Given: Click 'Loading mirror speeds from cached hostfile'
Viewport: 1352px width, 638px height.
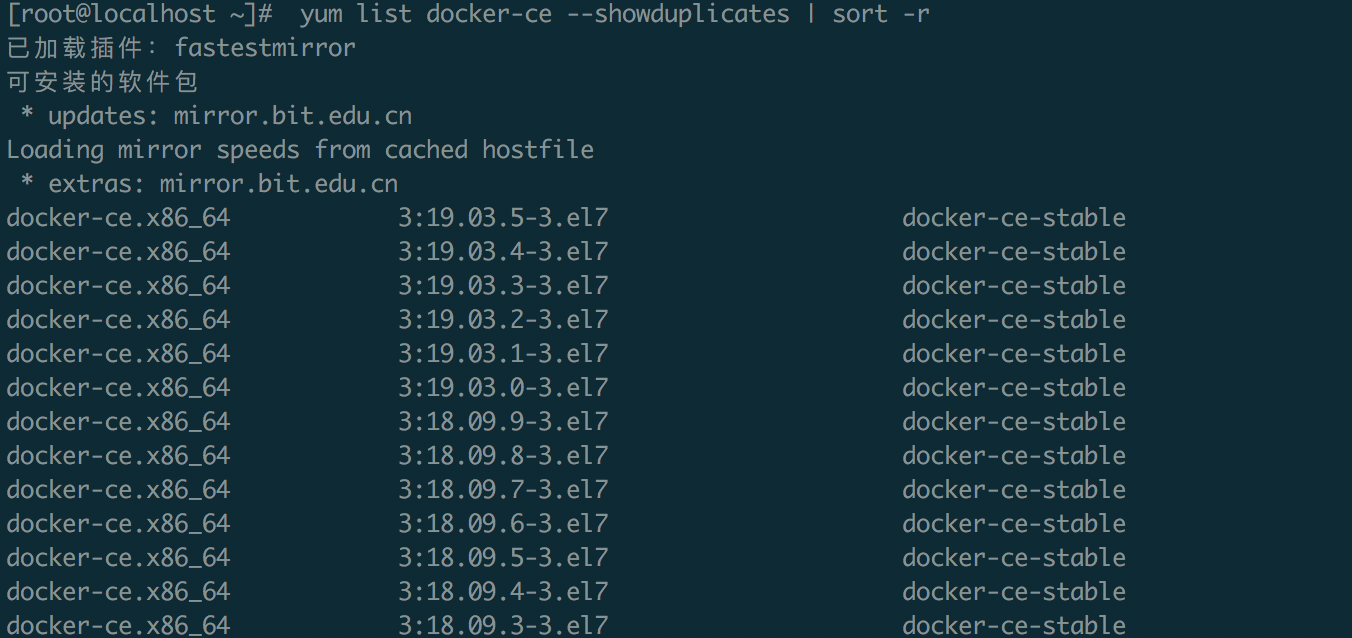Looking at the screenshot, I should pos(300,150).
